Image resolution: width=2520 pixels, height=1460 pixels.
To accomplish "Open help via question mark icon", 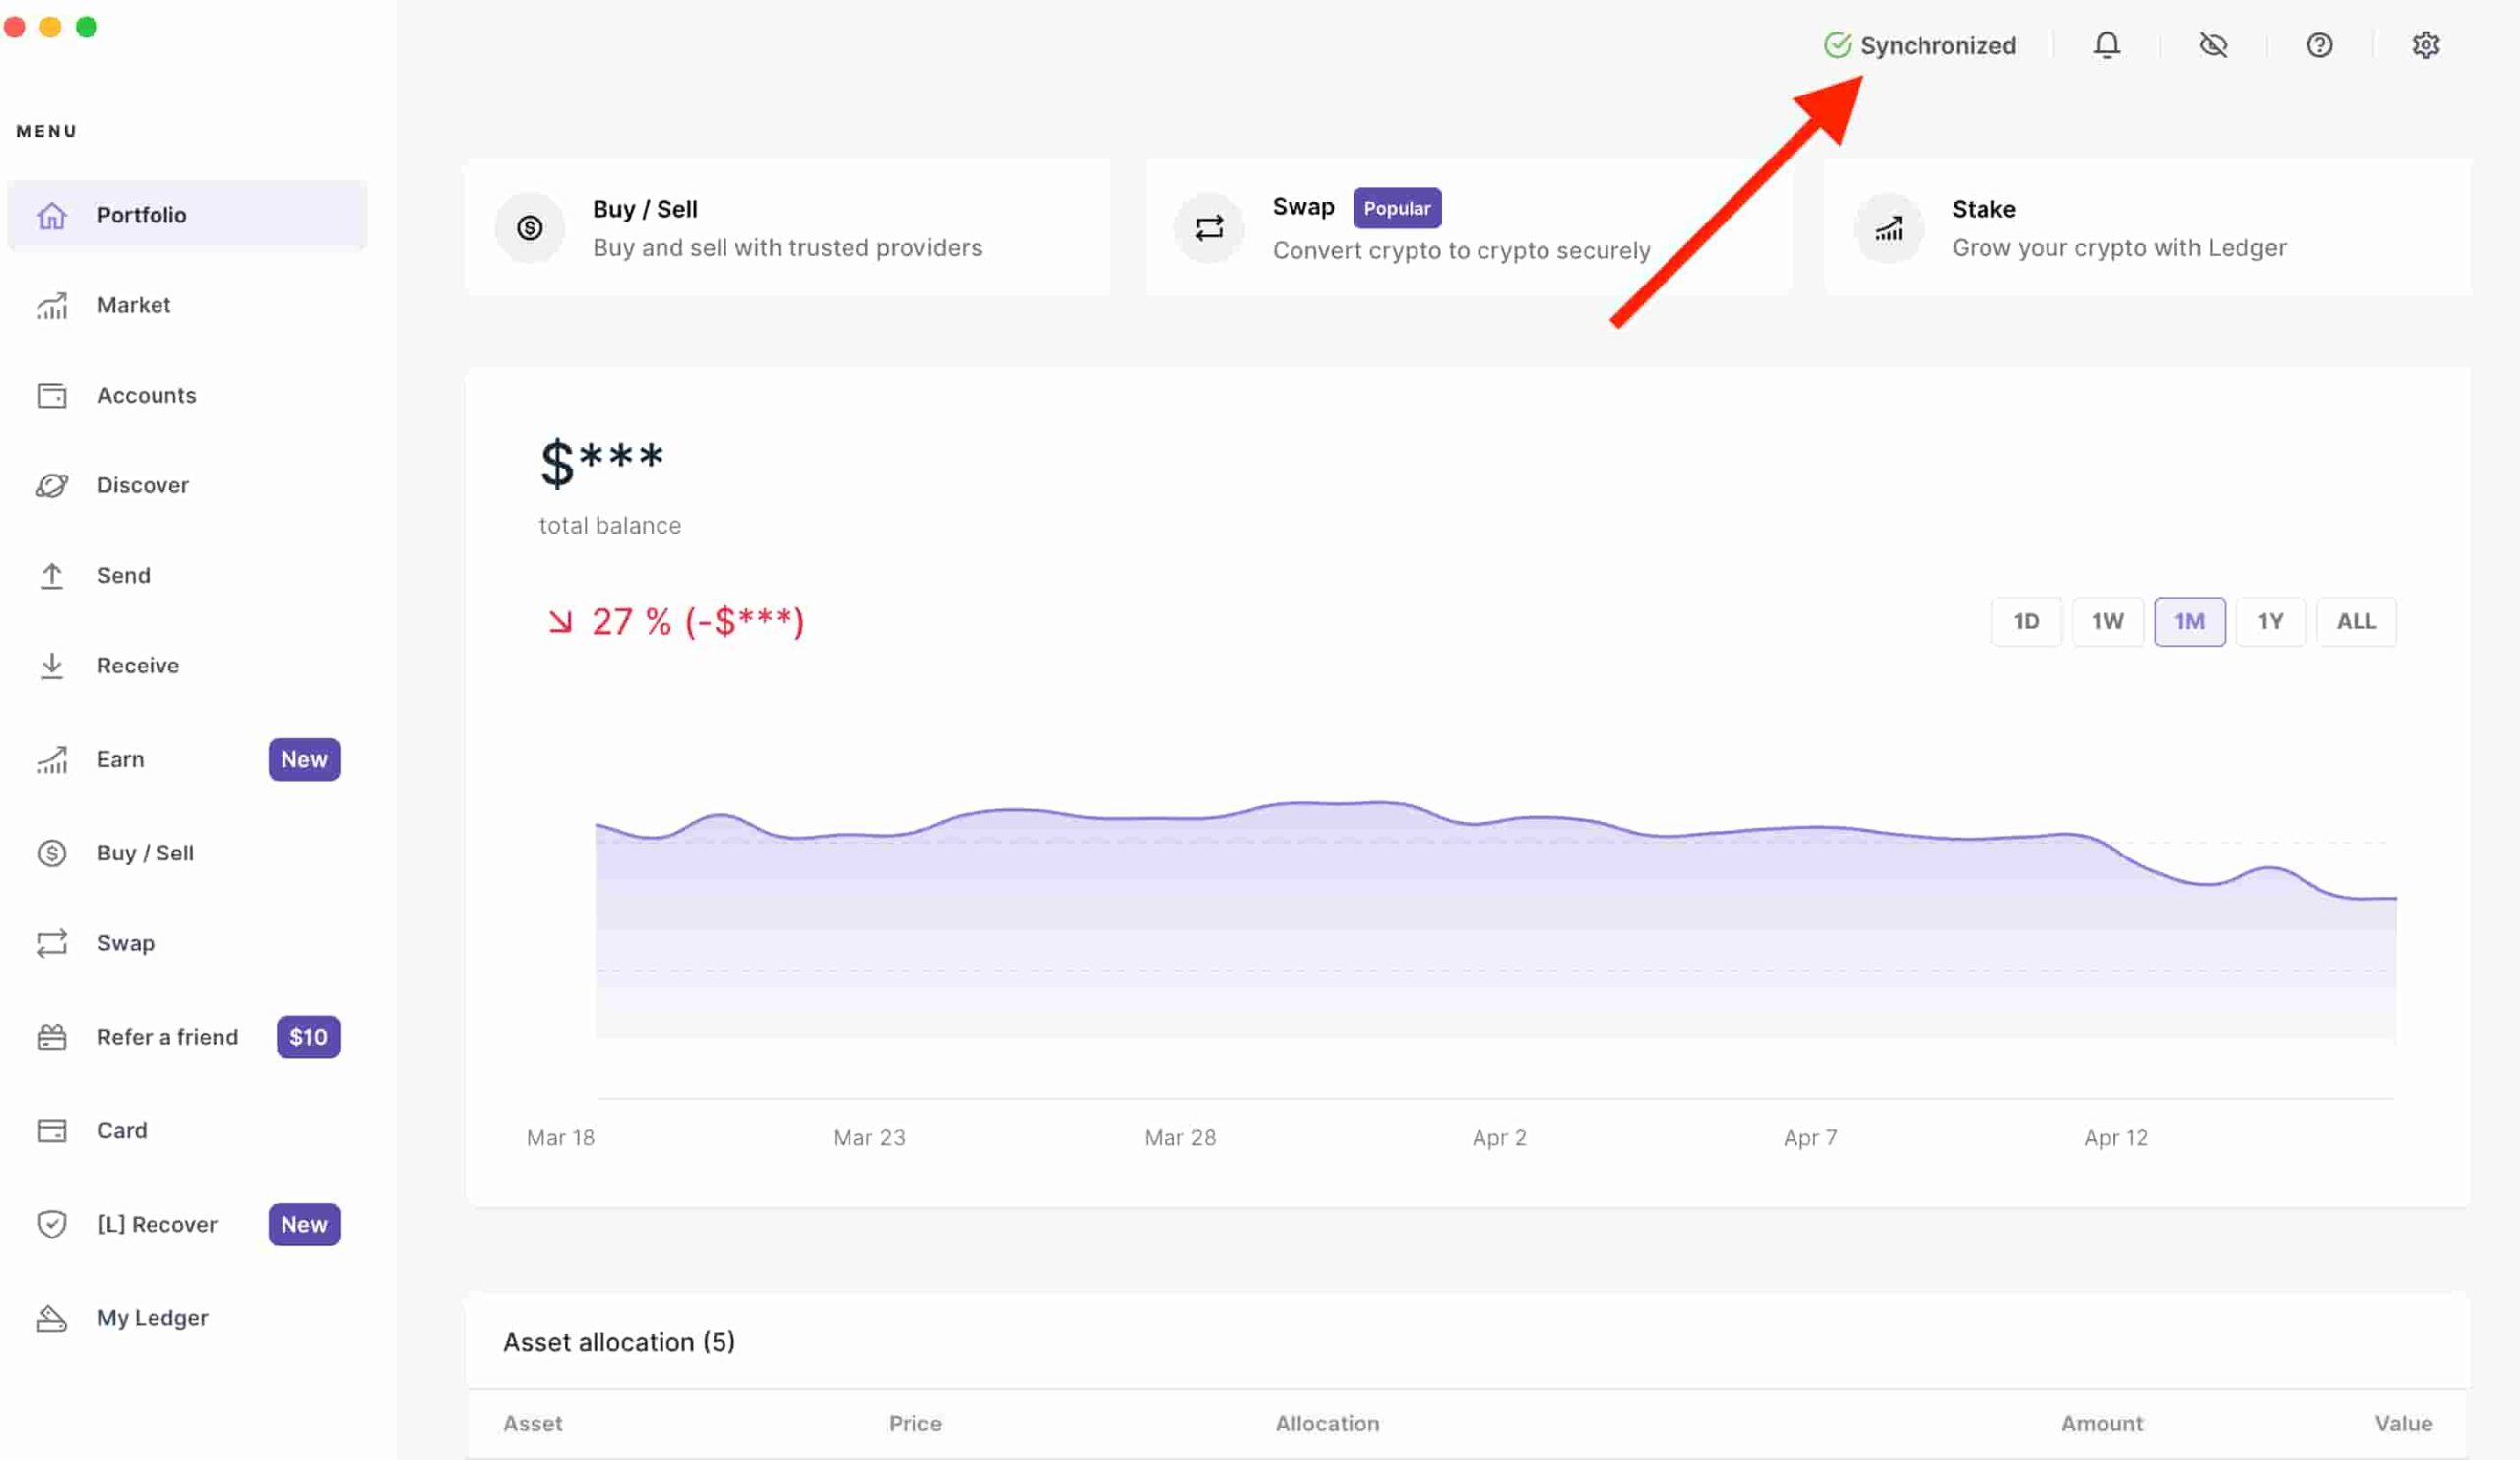I will pyautogui.click(x=2318, y=45).
